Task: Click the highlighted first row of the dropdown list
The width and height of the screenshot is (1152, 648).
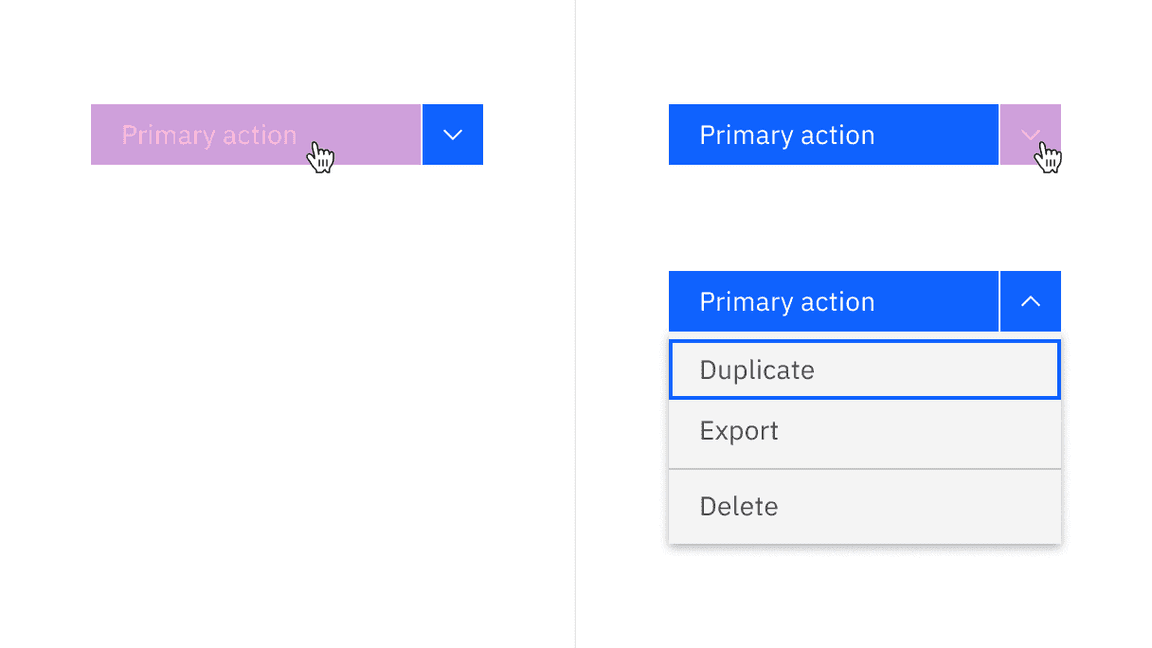Action: click(864, 370)
